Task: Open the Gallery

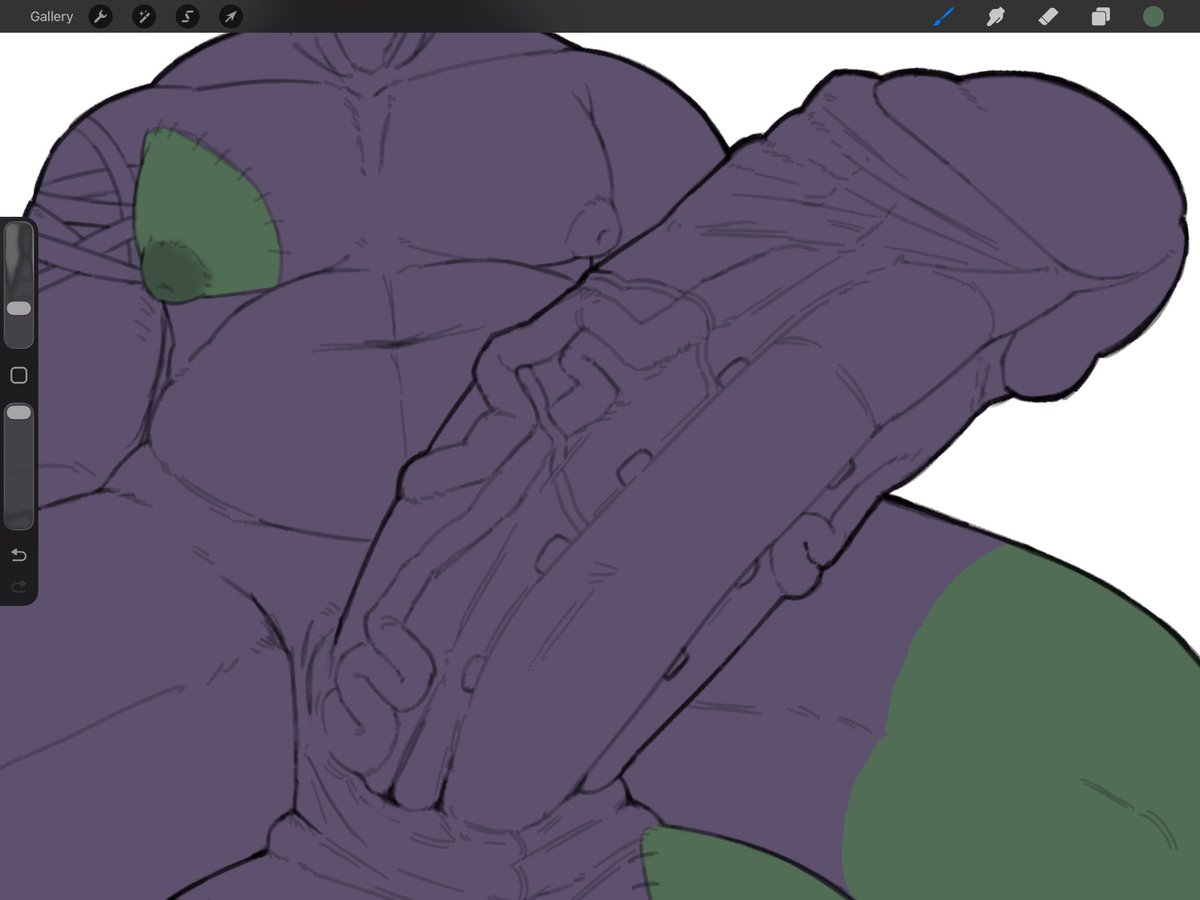Action: 51,16
